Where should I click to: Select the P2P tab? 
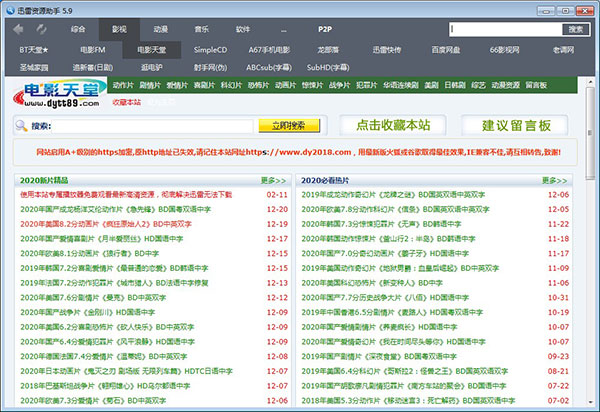[325, 29]
